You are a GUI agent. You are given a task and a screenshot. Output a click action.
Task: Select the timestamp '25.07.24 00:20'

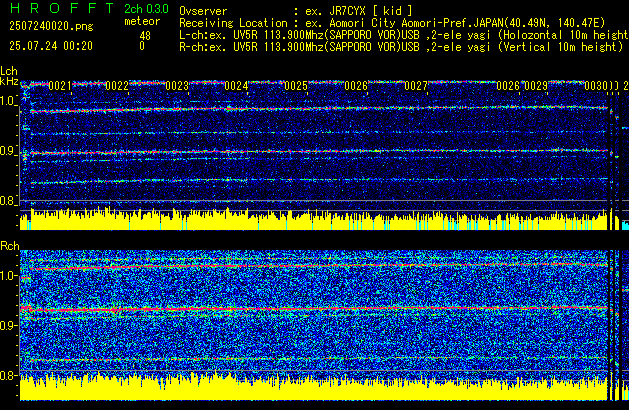tap(51, 46)
